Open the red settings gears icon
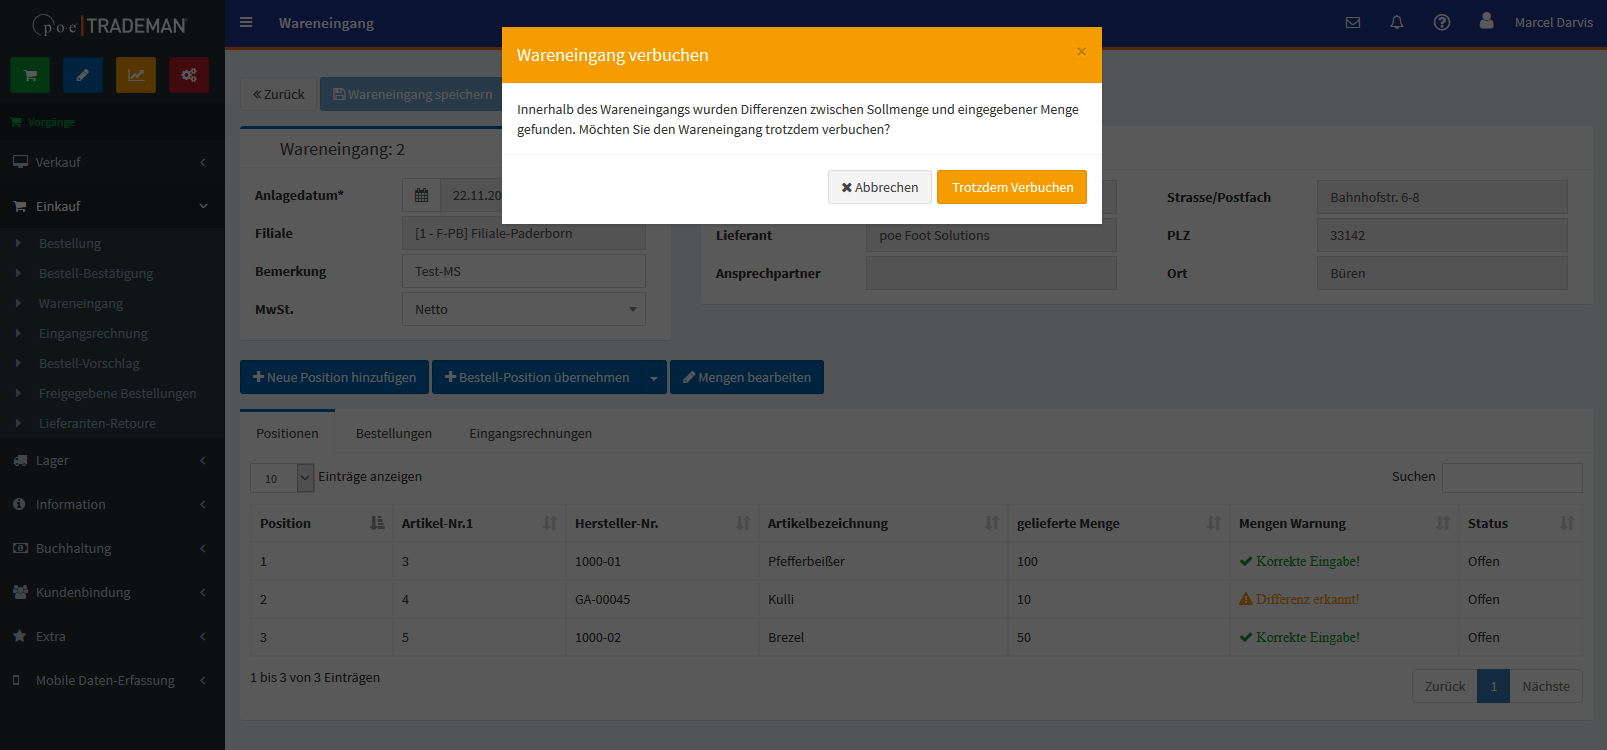This screenshot has width=1607, height=750. [x=189, y=75]
